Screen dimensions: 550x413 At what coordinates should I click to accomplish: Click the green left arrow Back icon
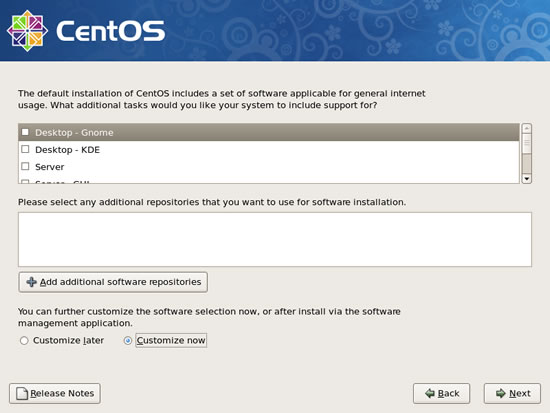tap(430, 393)
